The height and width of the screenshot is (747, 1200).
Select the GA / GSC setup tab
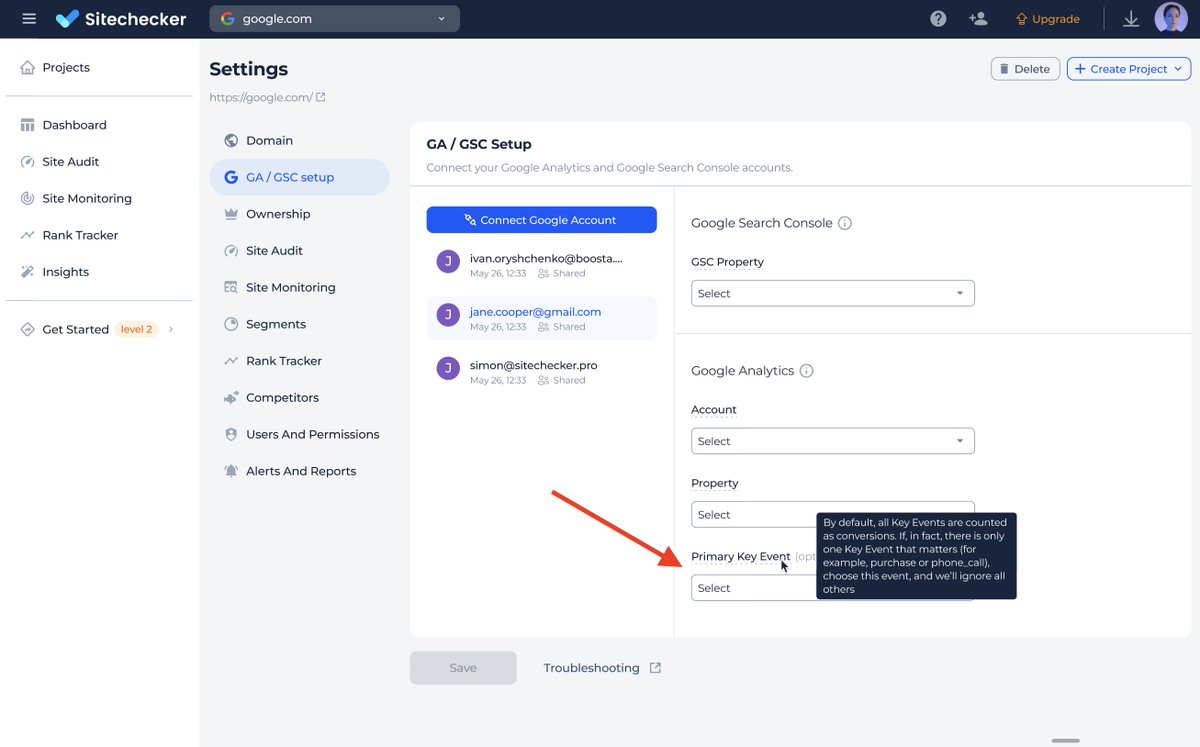point(299,177)
